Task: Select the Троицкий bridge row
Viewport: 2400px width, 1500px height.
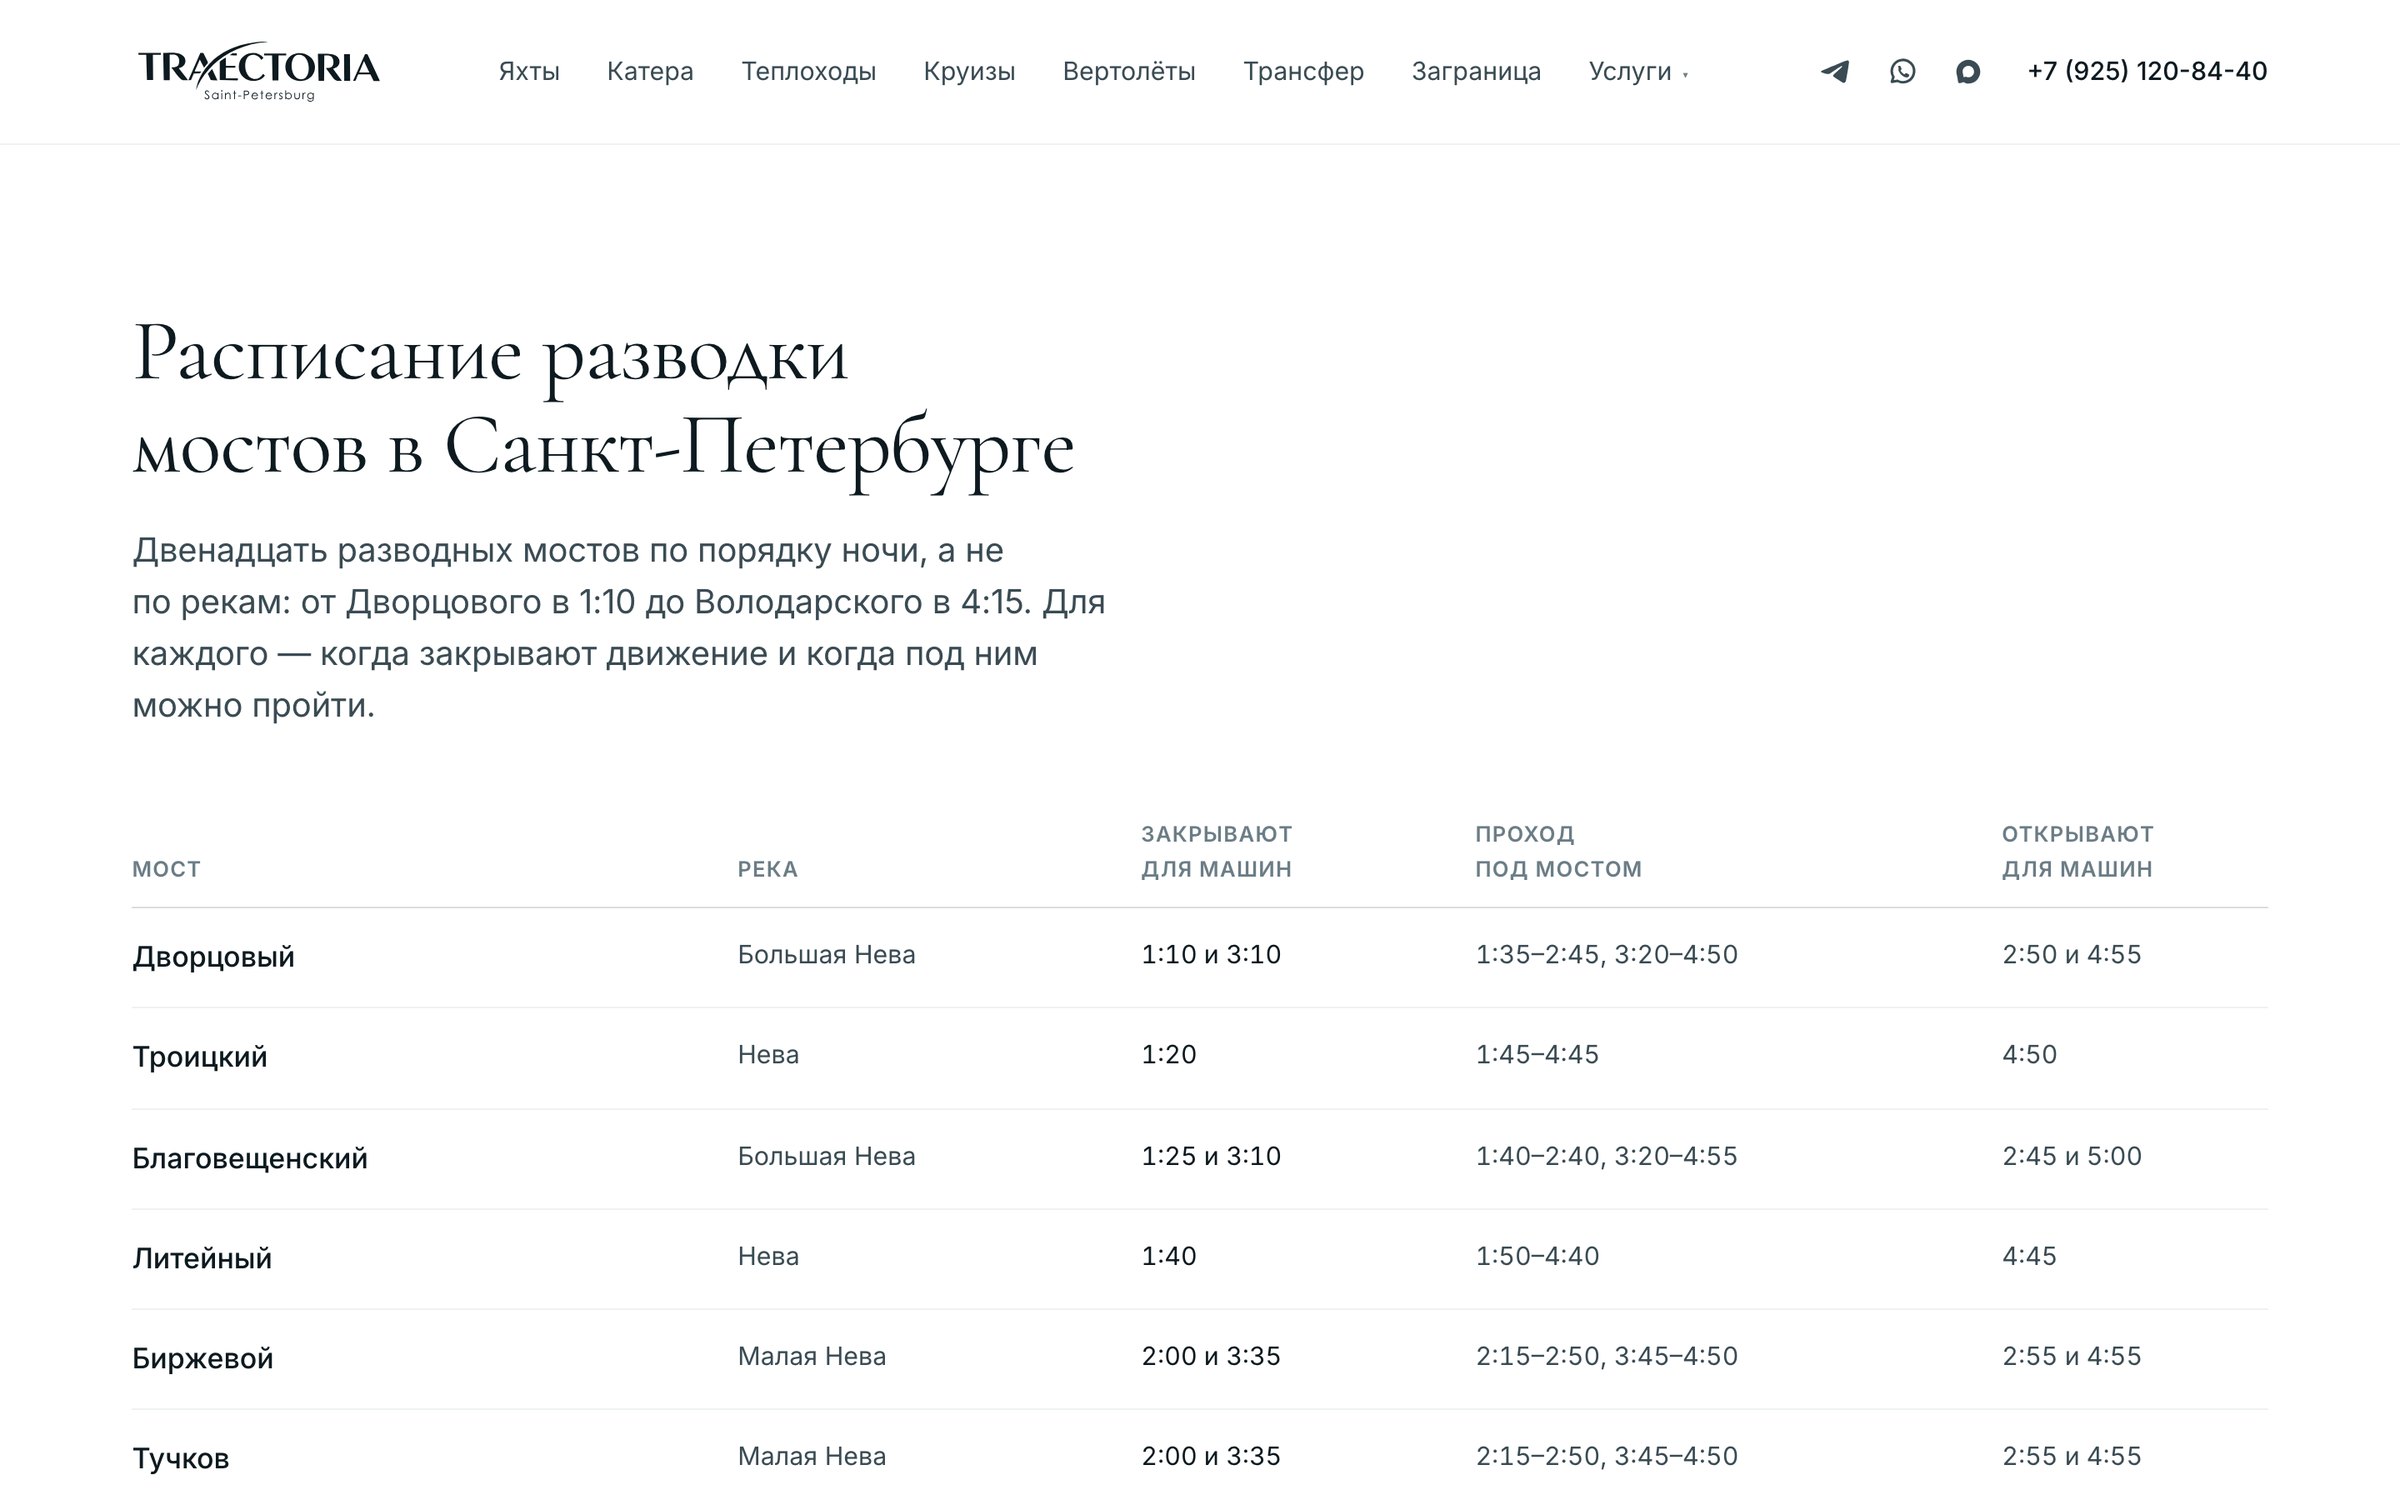Action: [x=1200, y=1058]
